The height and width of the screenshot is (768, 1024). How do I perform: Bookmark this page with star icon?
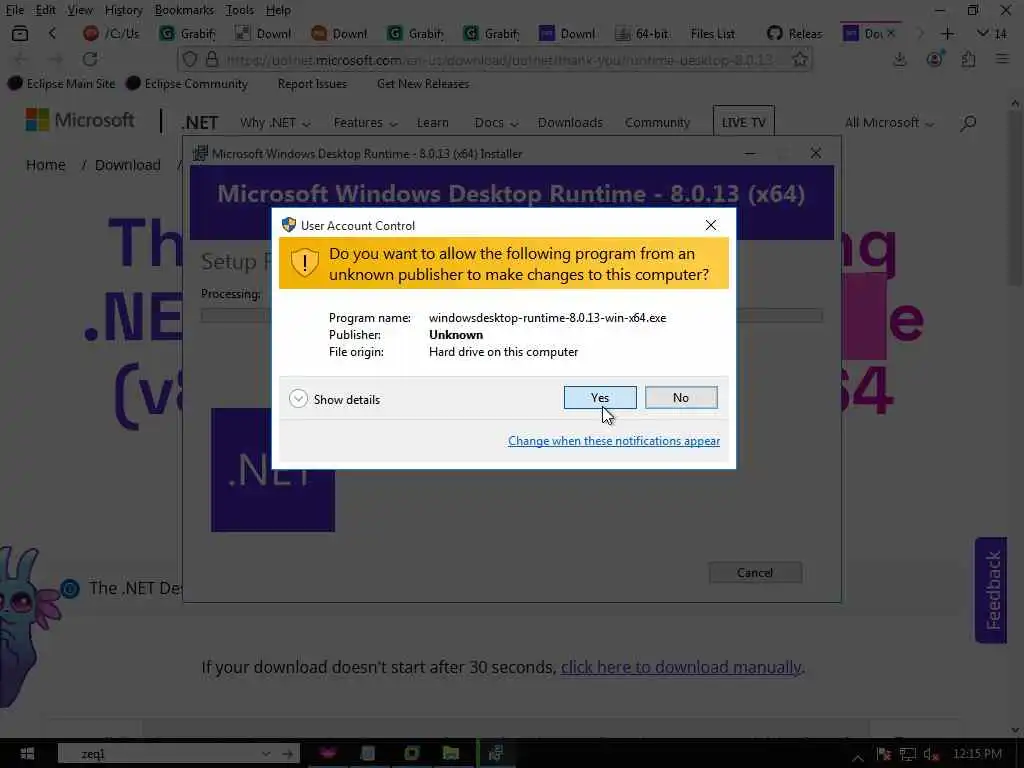click(799, 59)
